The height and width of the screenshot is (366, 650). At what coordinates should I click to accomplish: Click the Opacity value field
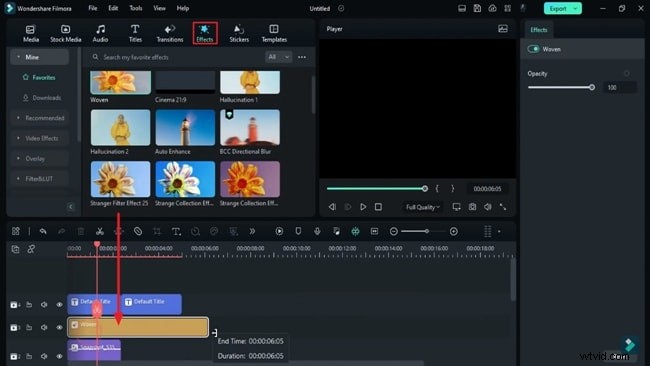click(x=619, y=87)
